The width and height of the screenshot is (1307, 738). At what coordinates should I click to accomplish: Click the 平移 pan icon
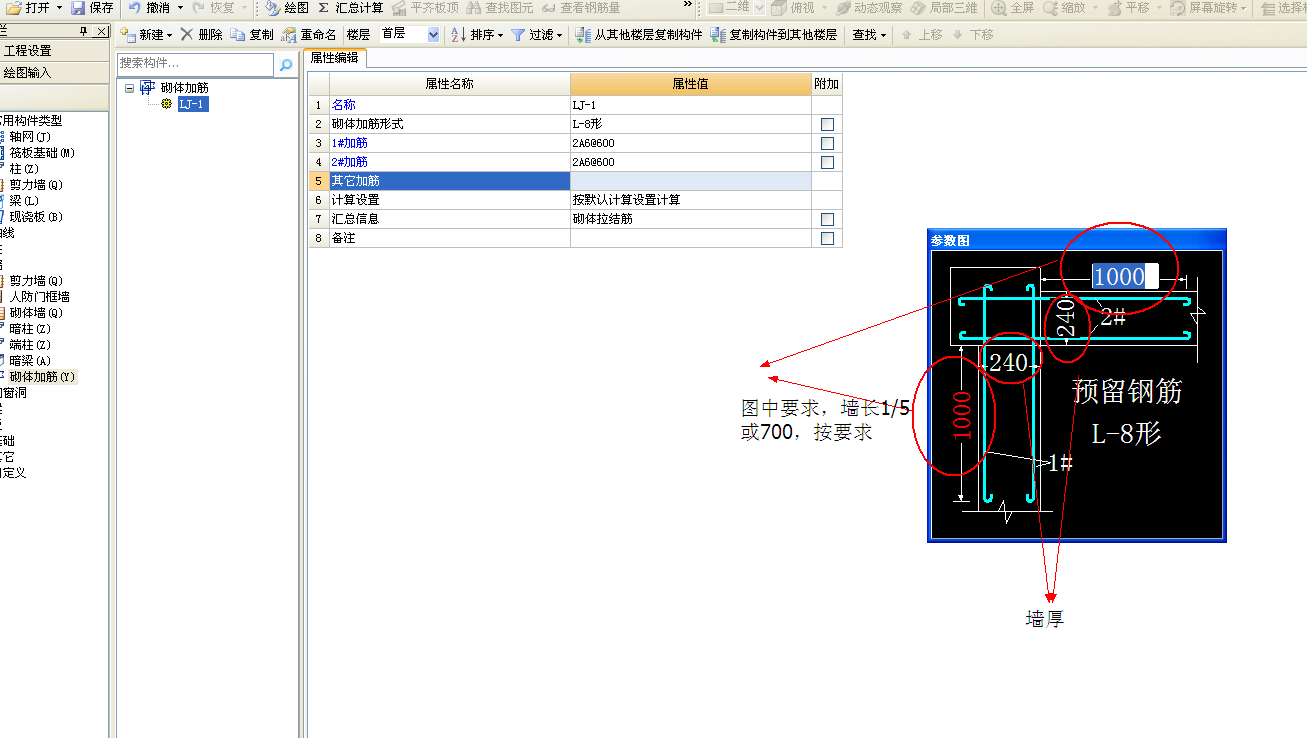coord(1114,8)
